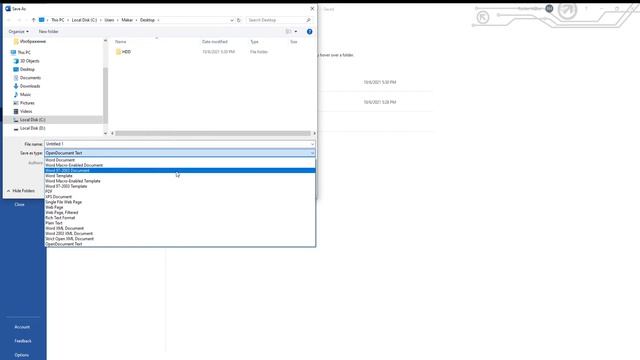Open the Изображения folder in the navigation pane
This screenshot has width=640, height=360.
33,42
